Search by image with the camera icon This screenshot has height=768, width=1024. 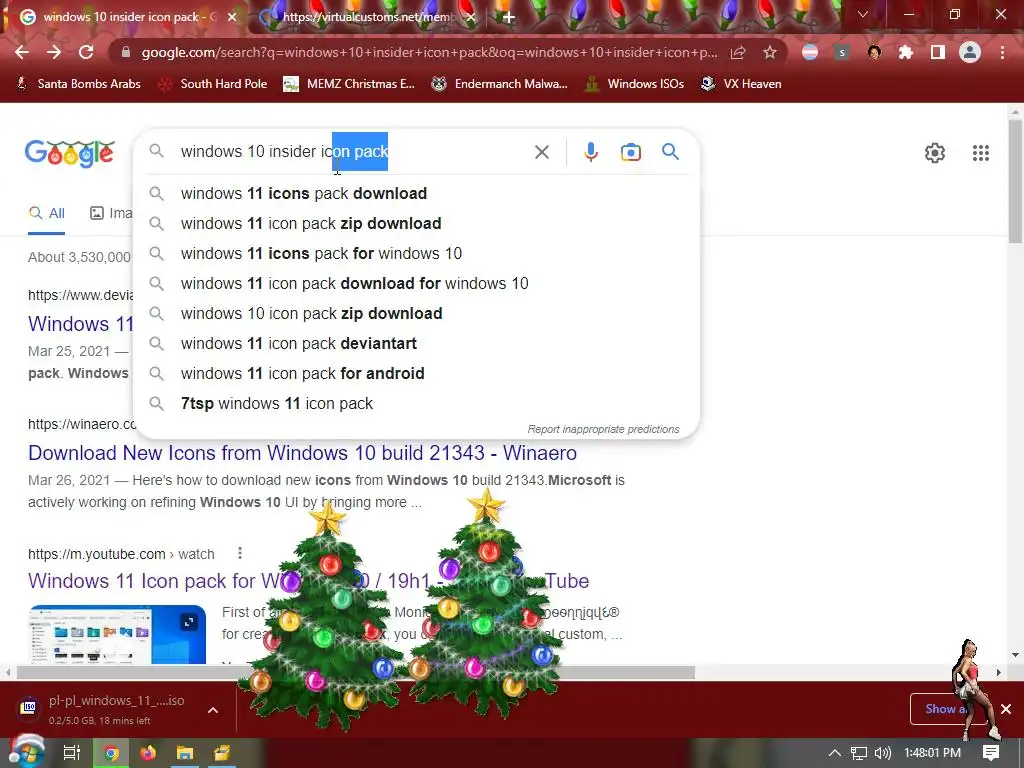[630, 152]
